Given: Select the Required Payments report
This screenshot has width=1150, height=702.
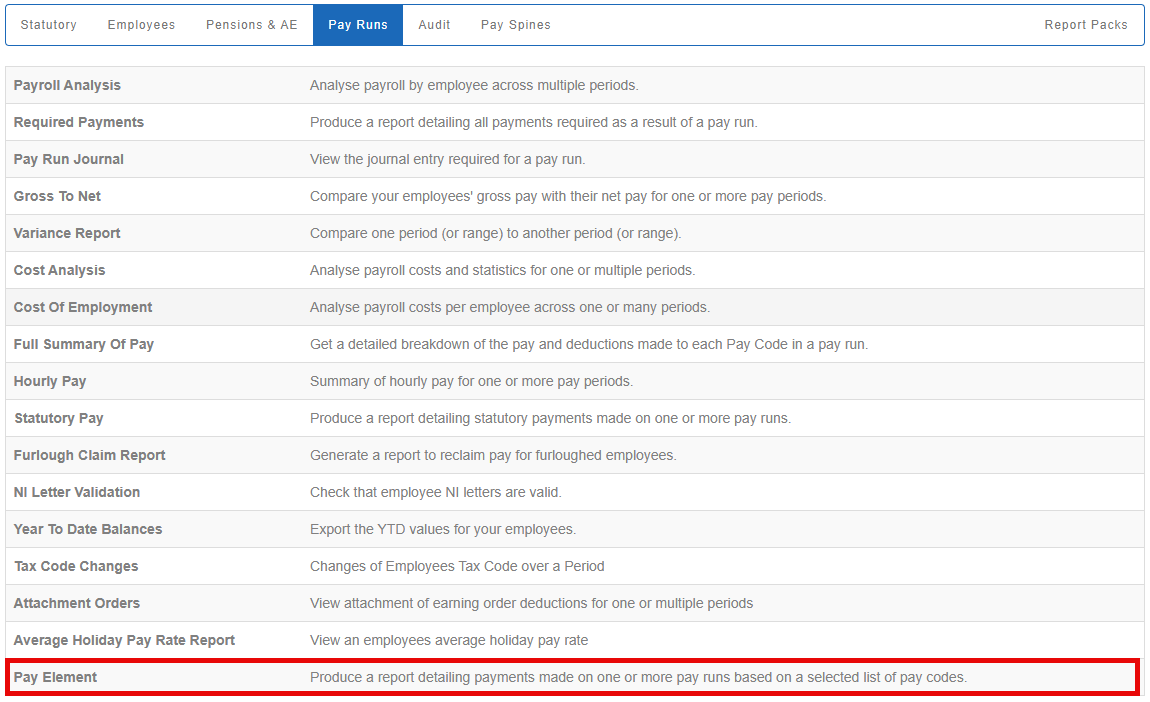Looking at the screenshot, I should 79,122.
